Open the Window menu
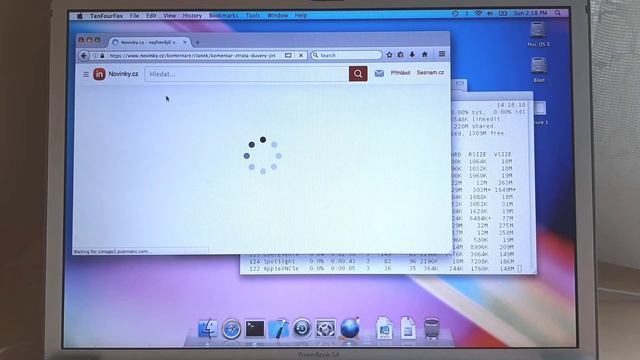 (x=278, y=15)
